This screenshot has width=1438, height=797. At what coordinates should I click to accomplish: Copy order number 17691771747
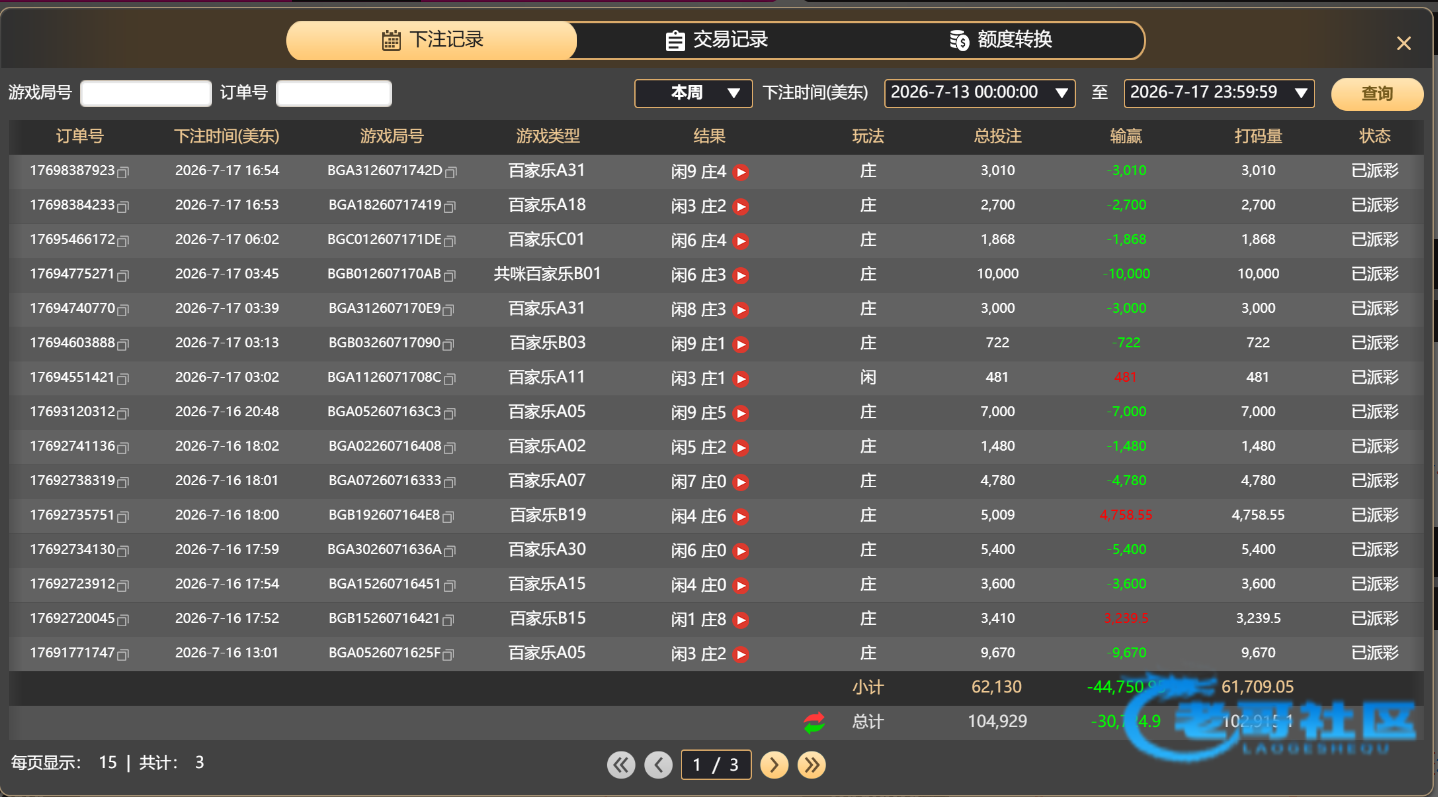(123, 655)
